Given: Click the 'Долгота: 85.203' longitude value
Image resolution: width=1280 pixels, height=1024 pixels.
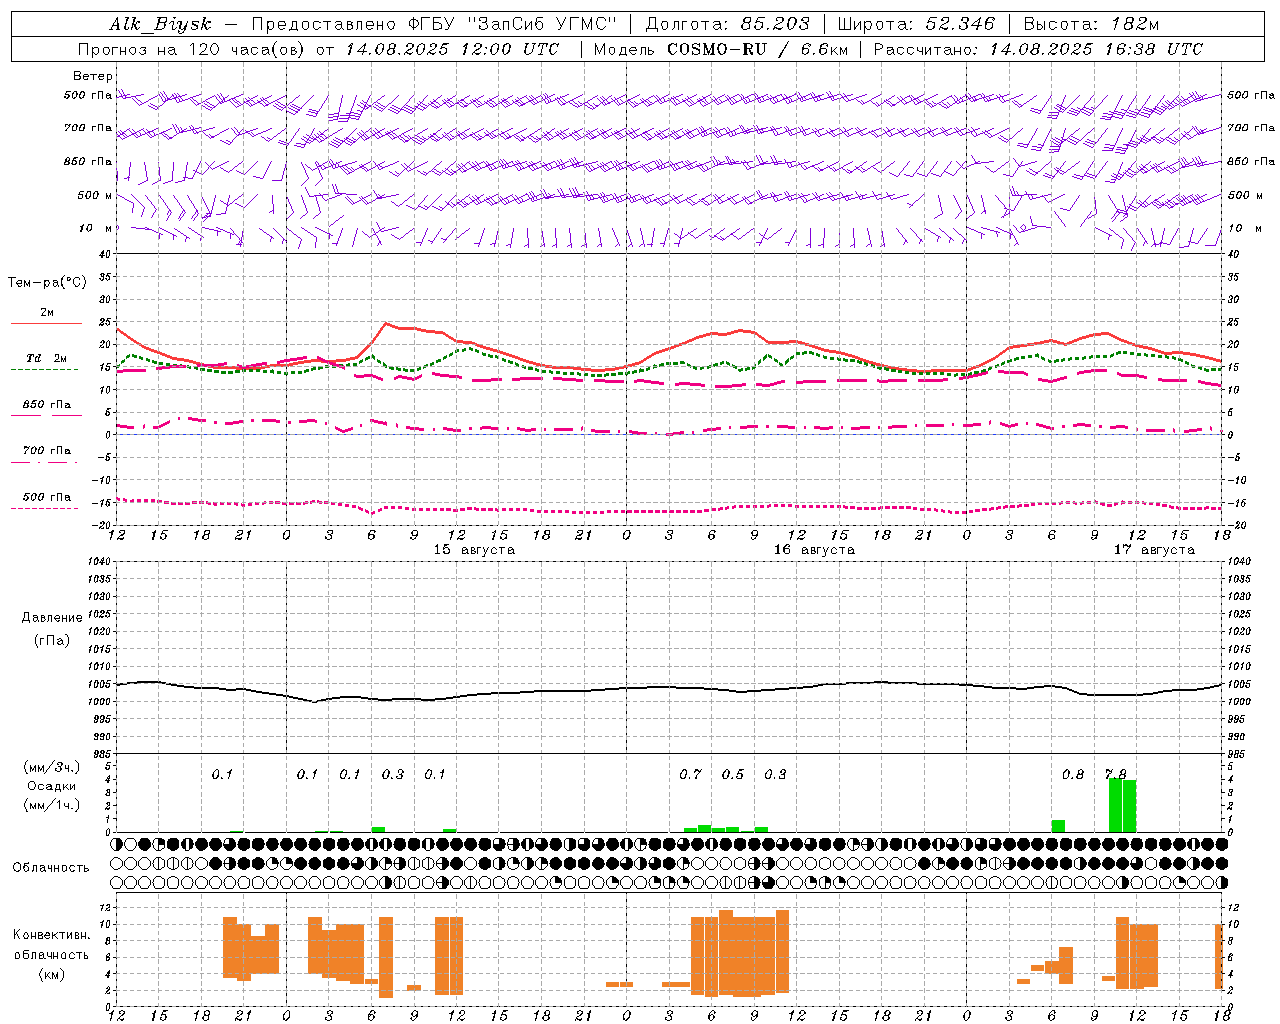Looking at the screenshot, I should [728, 24].
